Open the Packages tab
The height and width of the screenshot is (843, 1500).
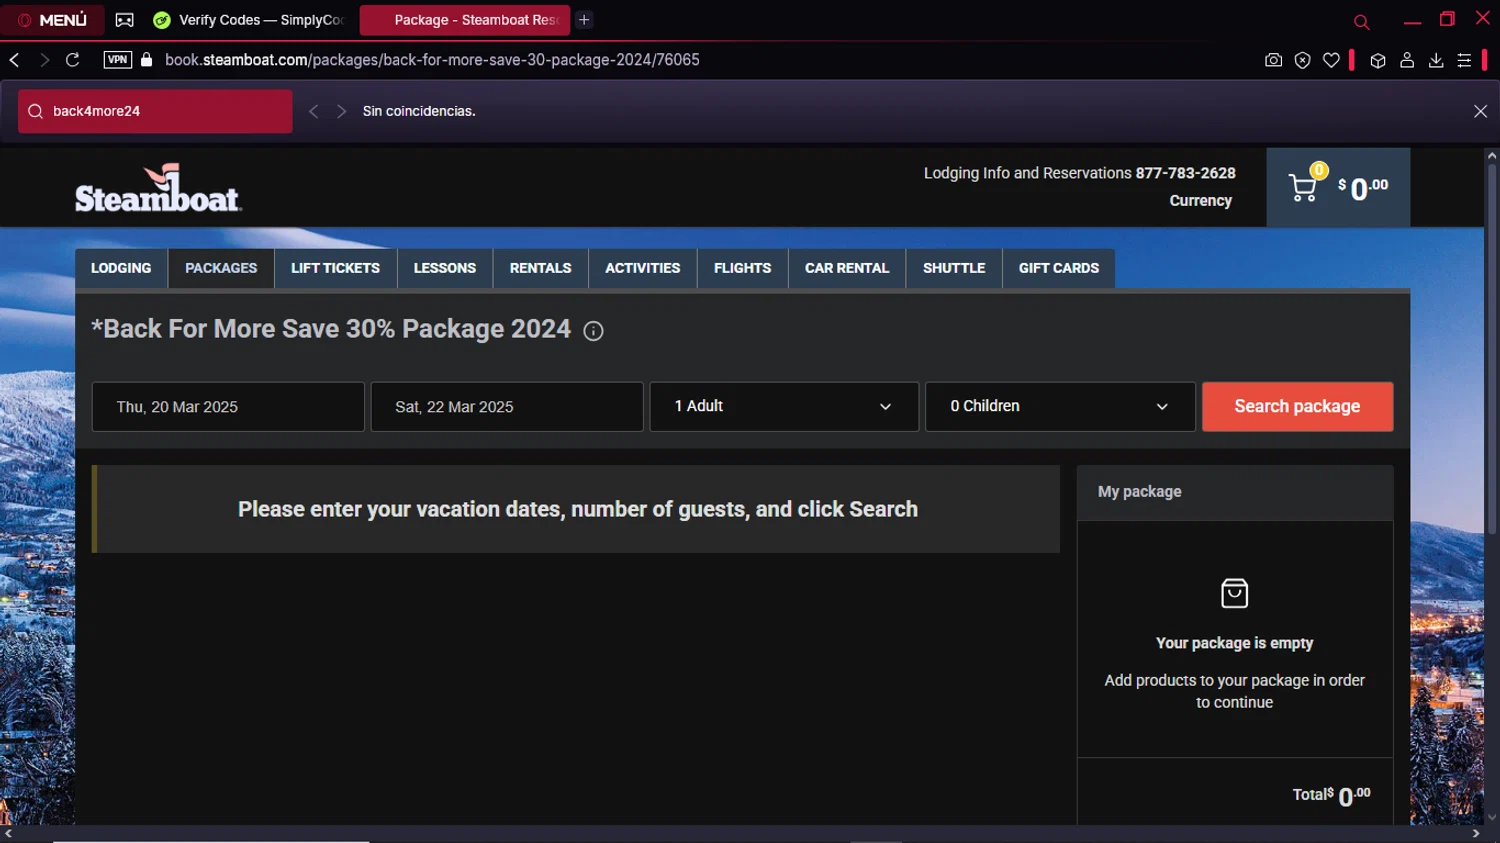coord(221,268)
